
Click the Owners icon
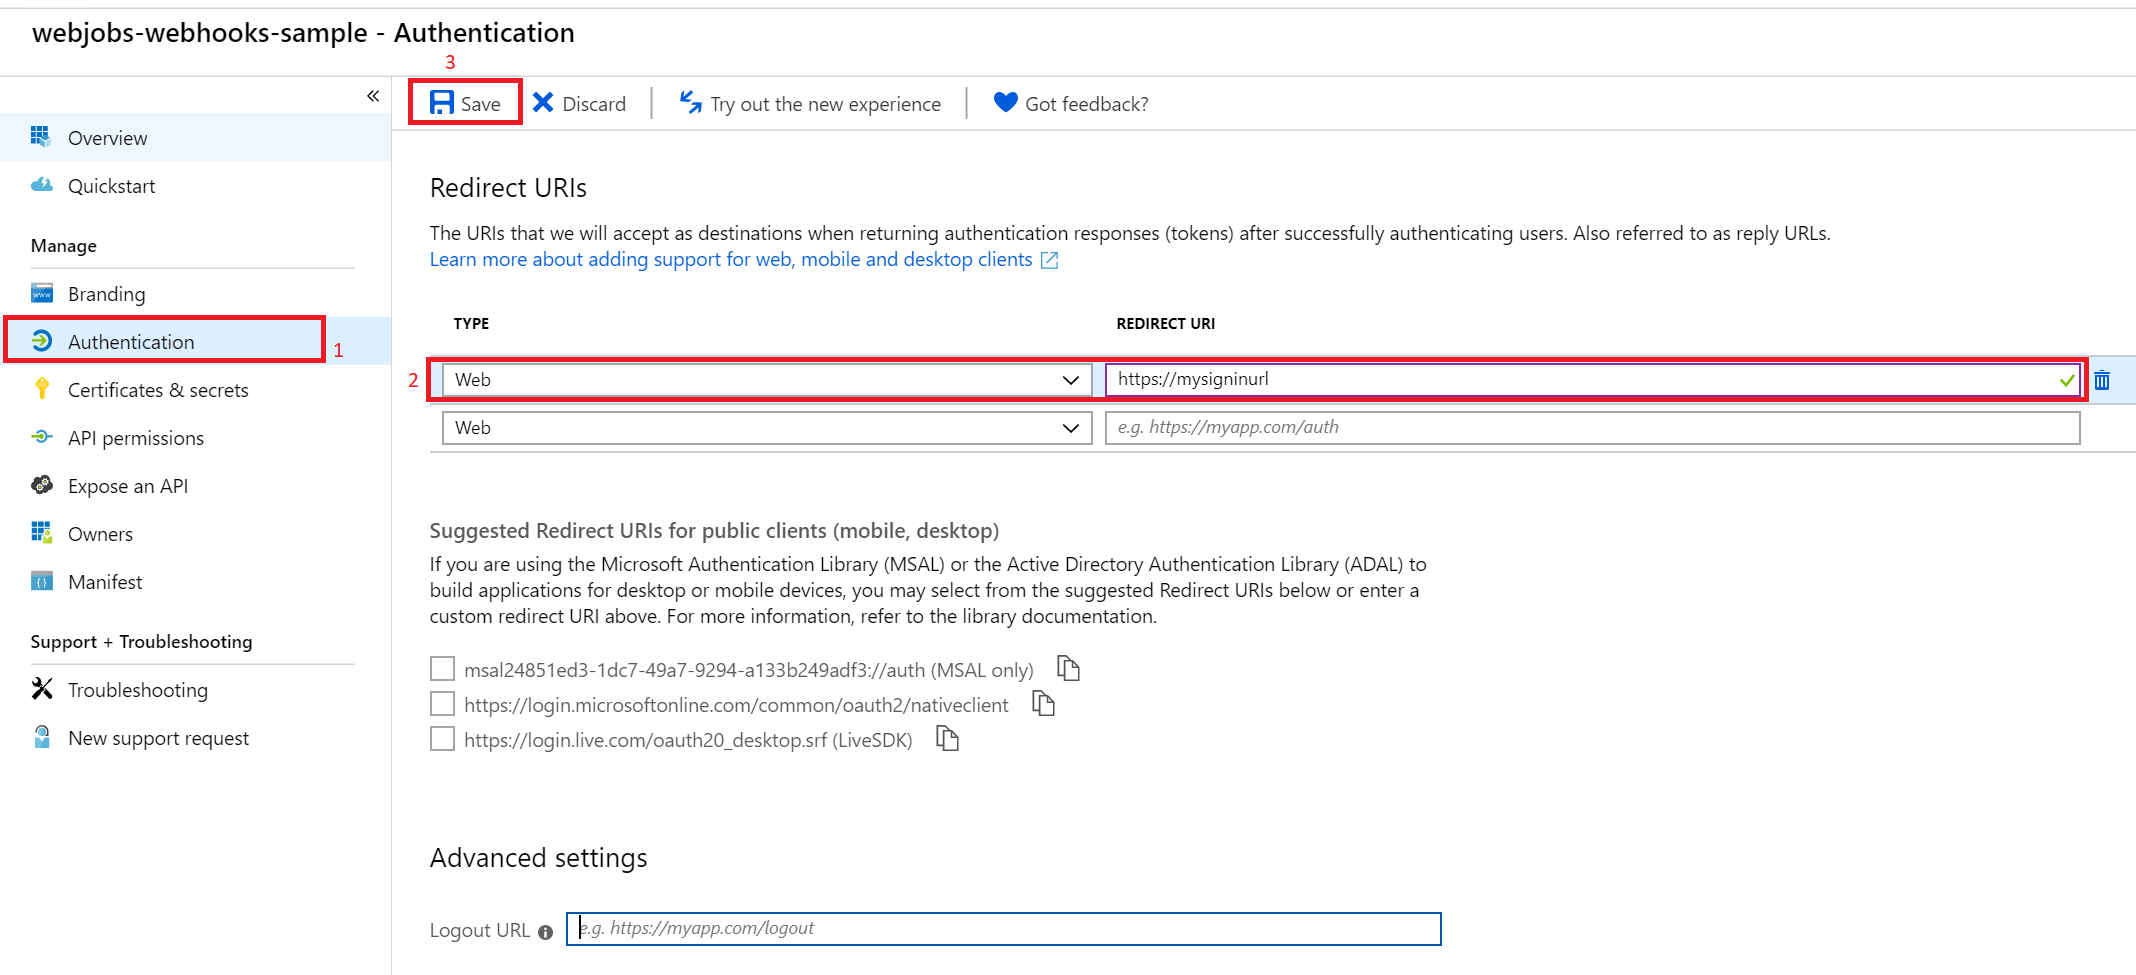[41, 533]
